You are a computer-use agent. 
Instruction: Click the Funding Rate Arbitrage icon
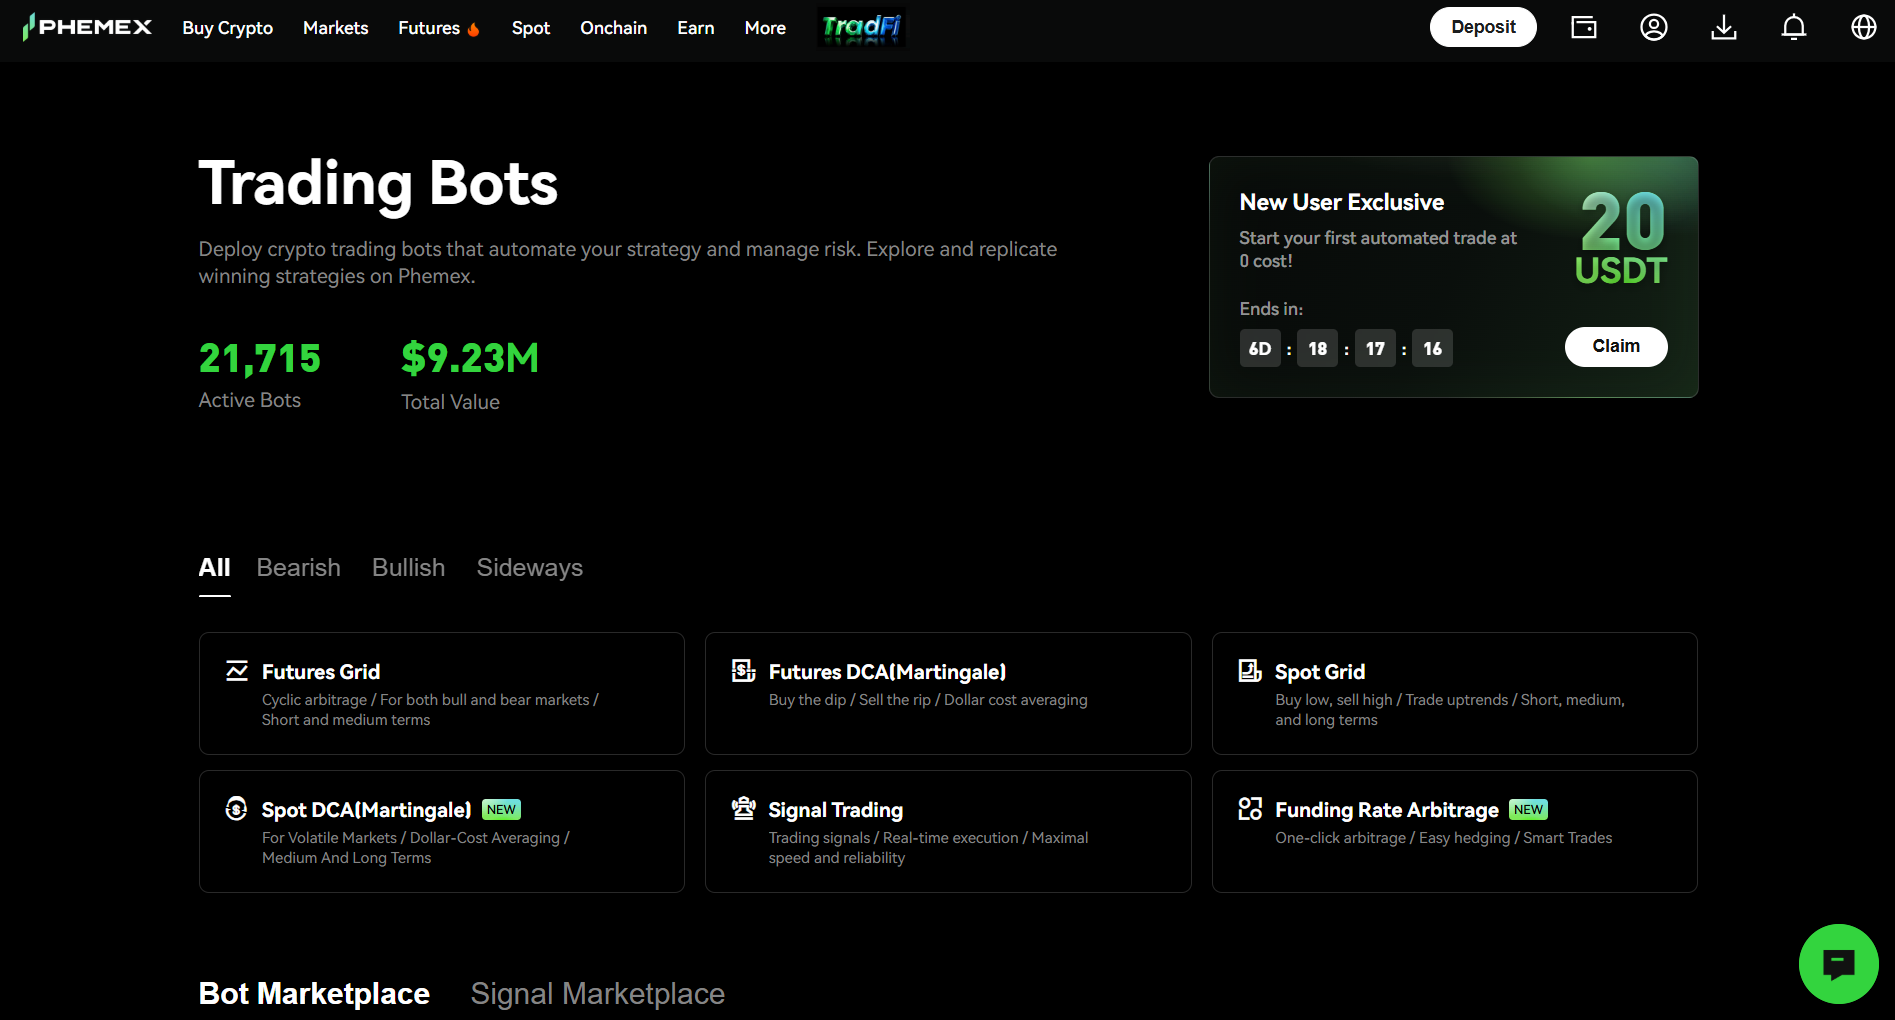pos(1250,808)
